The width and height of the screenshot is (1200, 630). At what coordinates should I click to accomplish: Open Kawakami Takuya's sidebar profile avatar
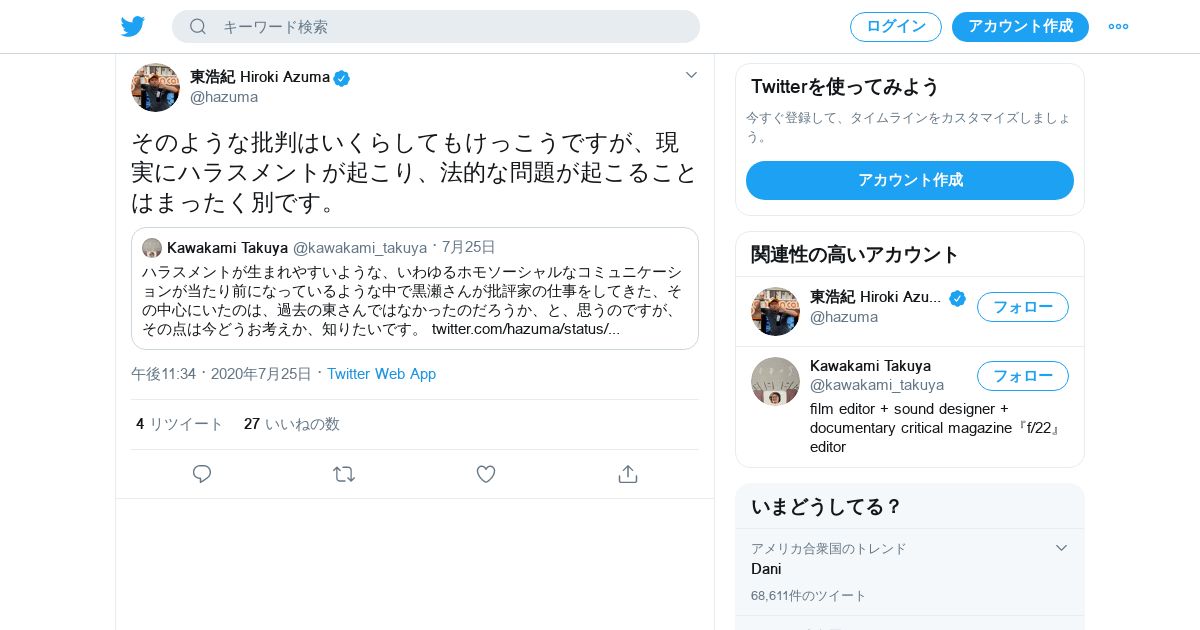click(x=775, y=381)
